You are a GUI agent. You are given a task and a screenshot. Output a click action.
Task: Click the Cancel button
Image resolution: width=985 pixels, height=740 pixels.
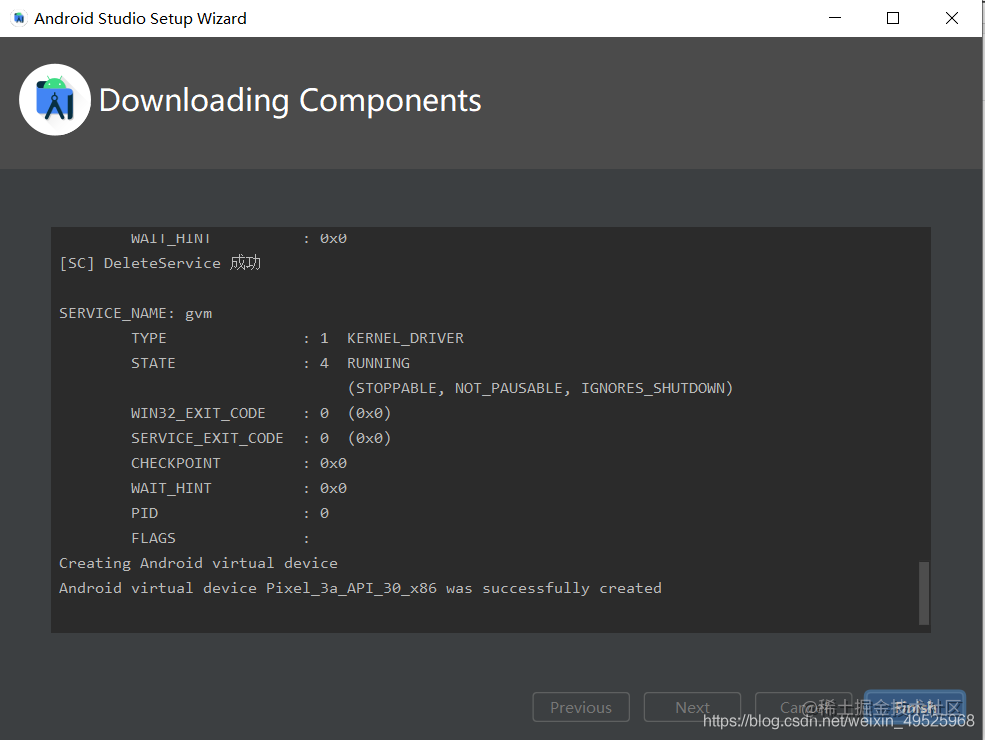point(803,707)
